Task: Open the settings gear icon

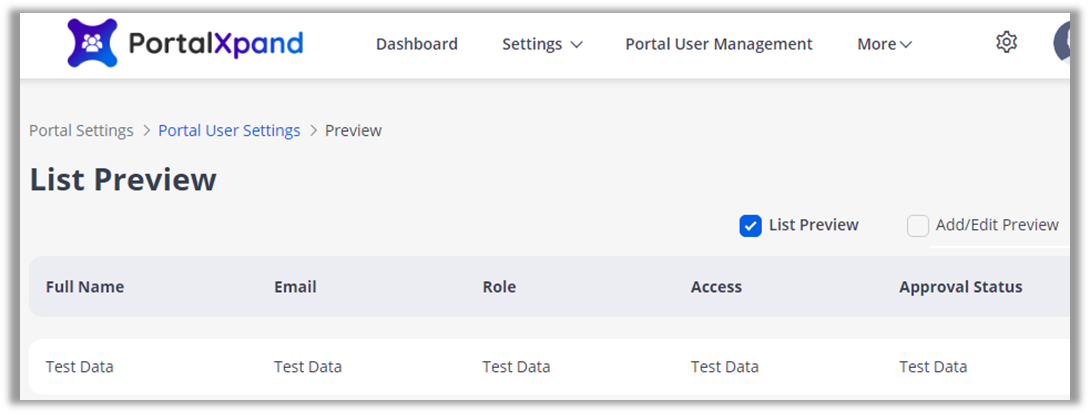Action: click(1006, 42)
